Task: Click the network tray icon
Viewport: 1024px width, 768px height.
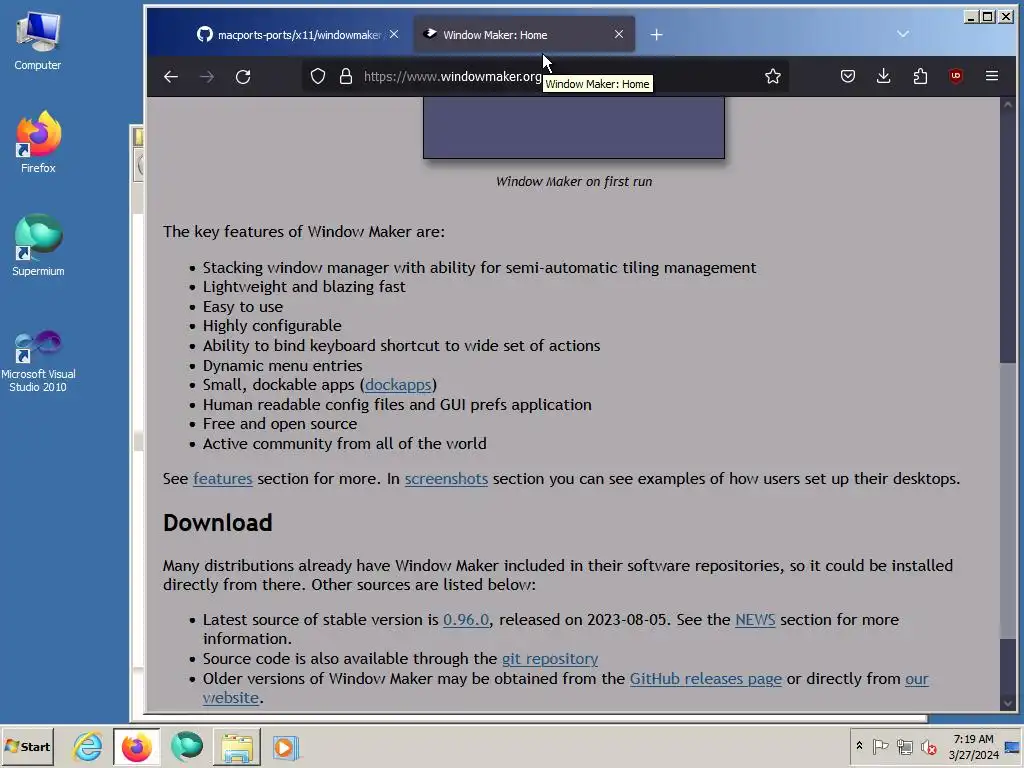Action: (904, 746)
